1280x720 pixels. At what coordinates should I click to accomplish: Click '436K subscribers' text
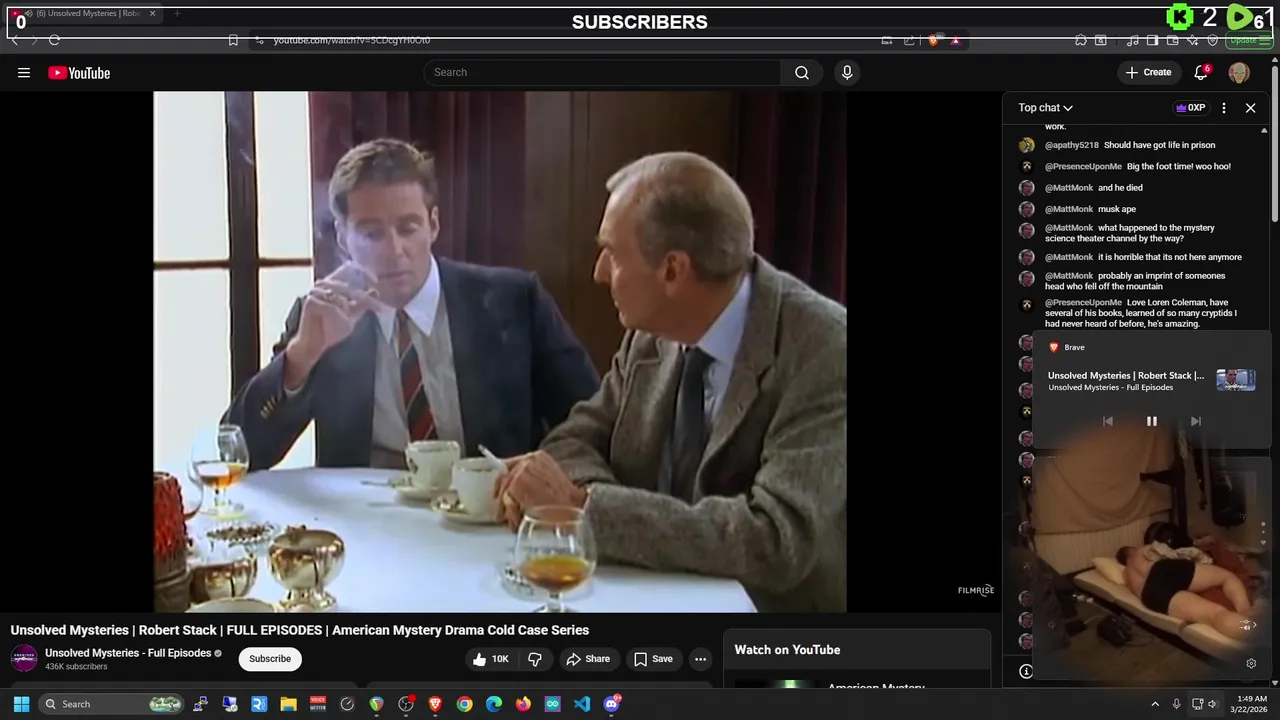click(x=76, y=667)
